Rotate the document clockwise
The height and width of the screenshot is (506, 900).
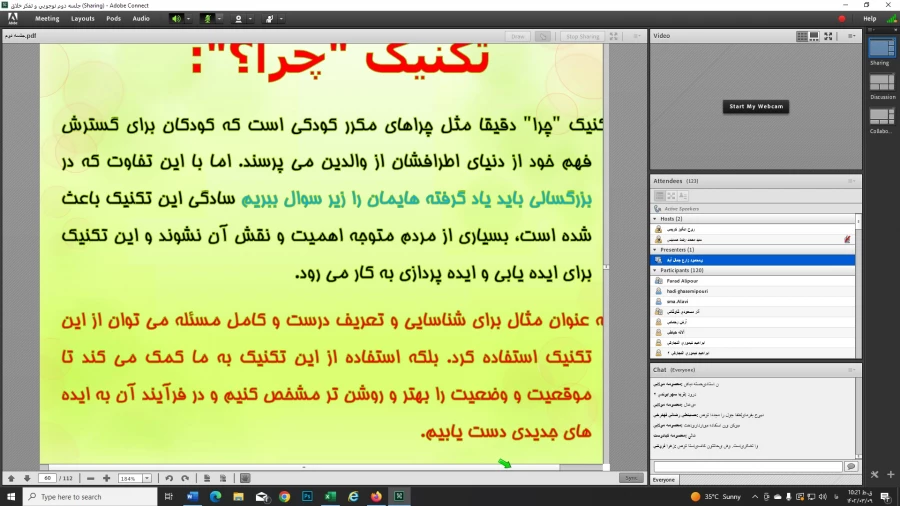[184, 478]
